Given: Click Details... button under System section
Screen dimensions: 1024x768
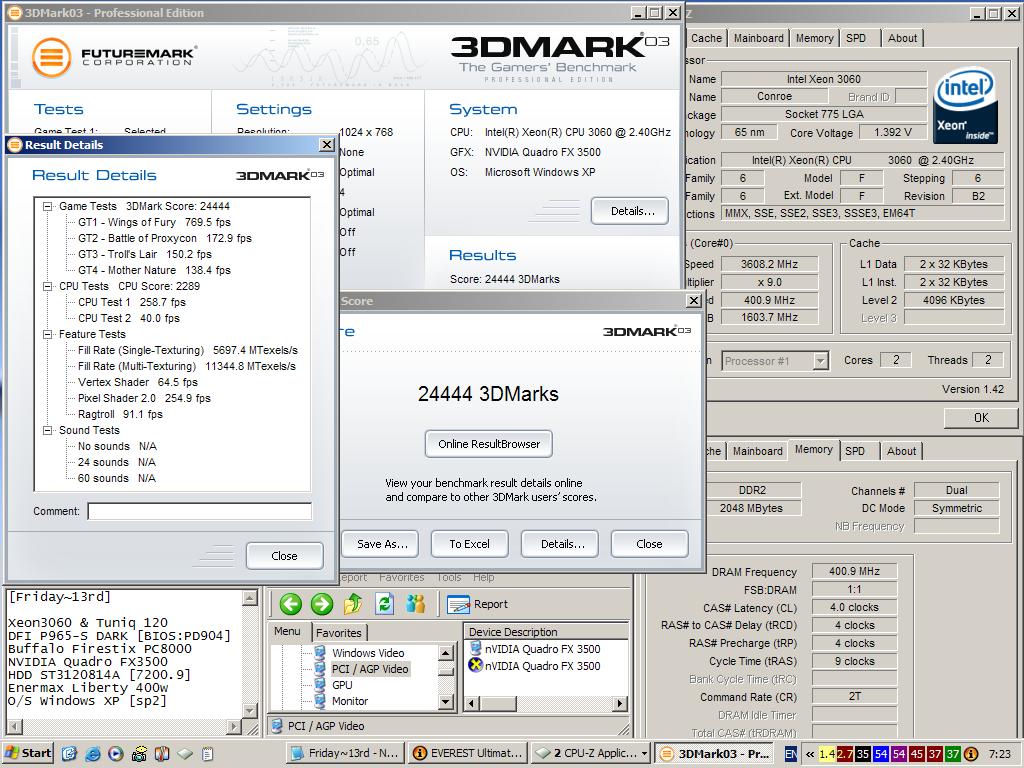Looking at the screenshot, I should (x=632, y=211).
